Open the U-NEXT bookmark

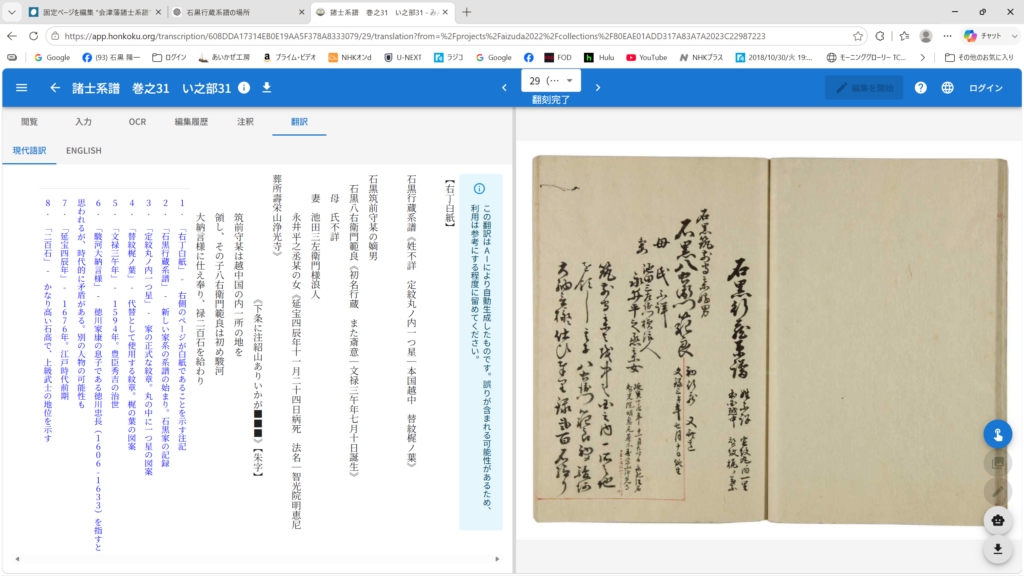pos(403,57)
